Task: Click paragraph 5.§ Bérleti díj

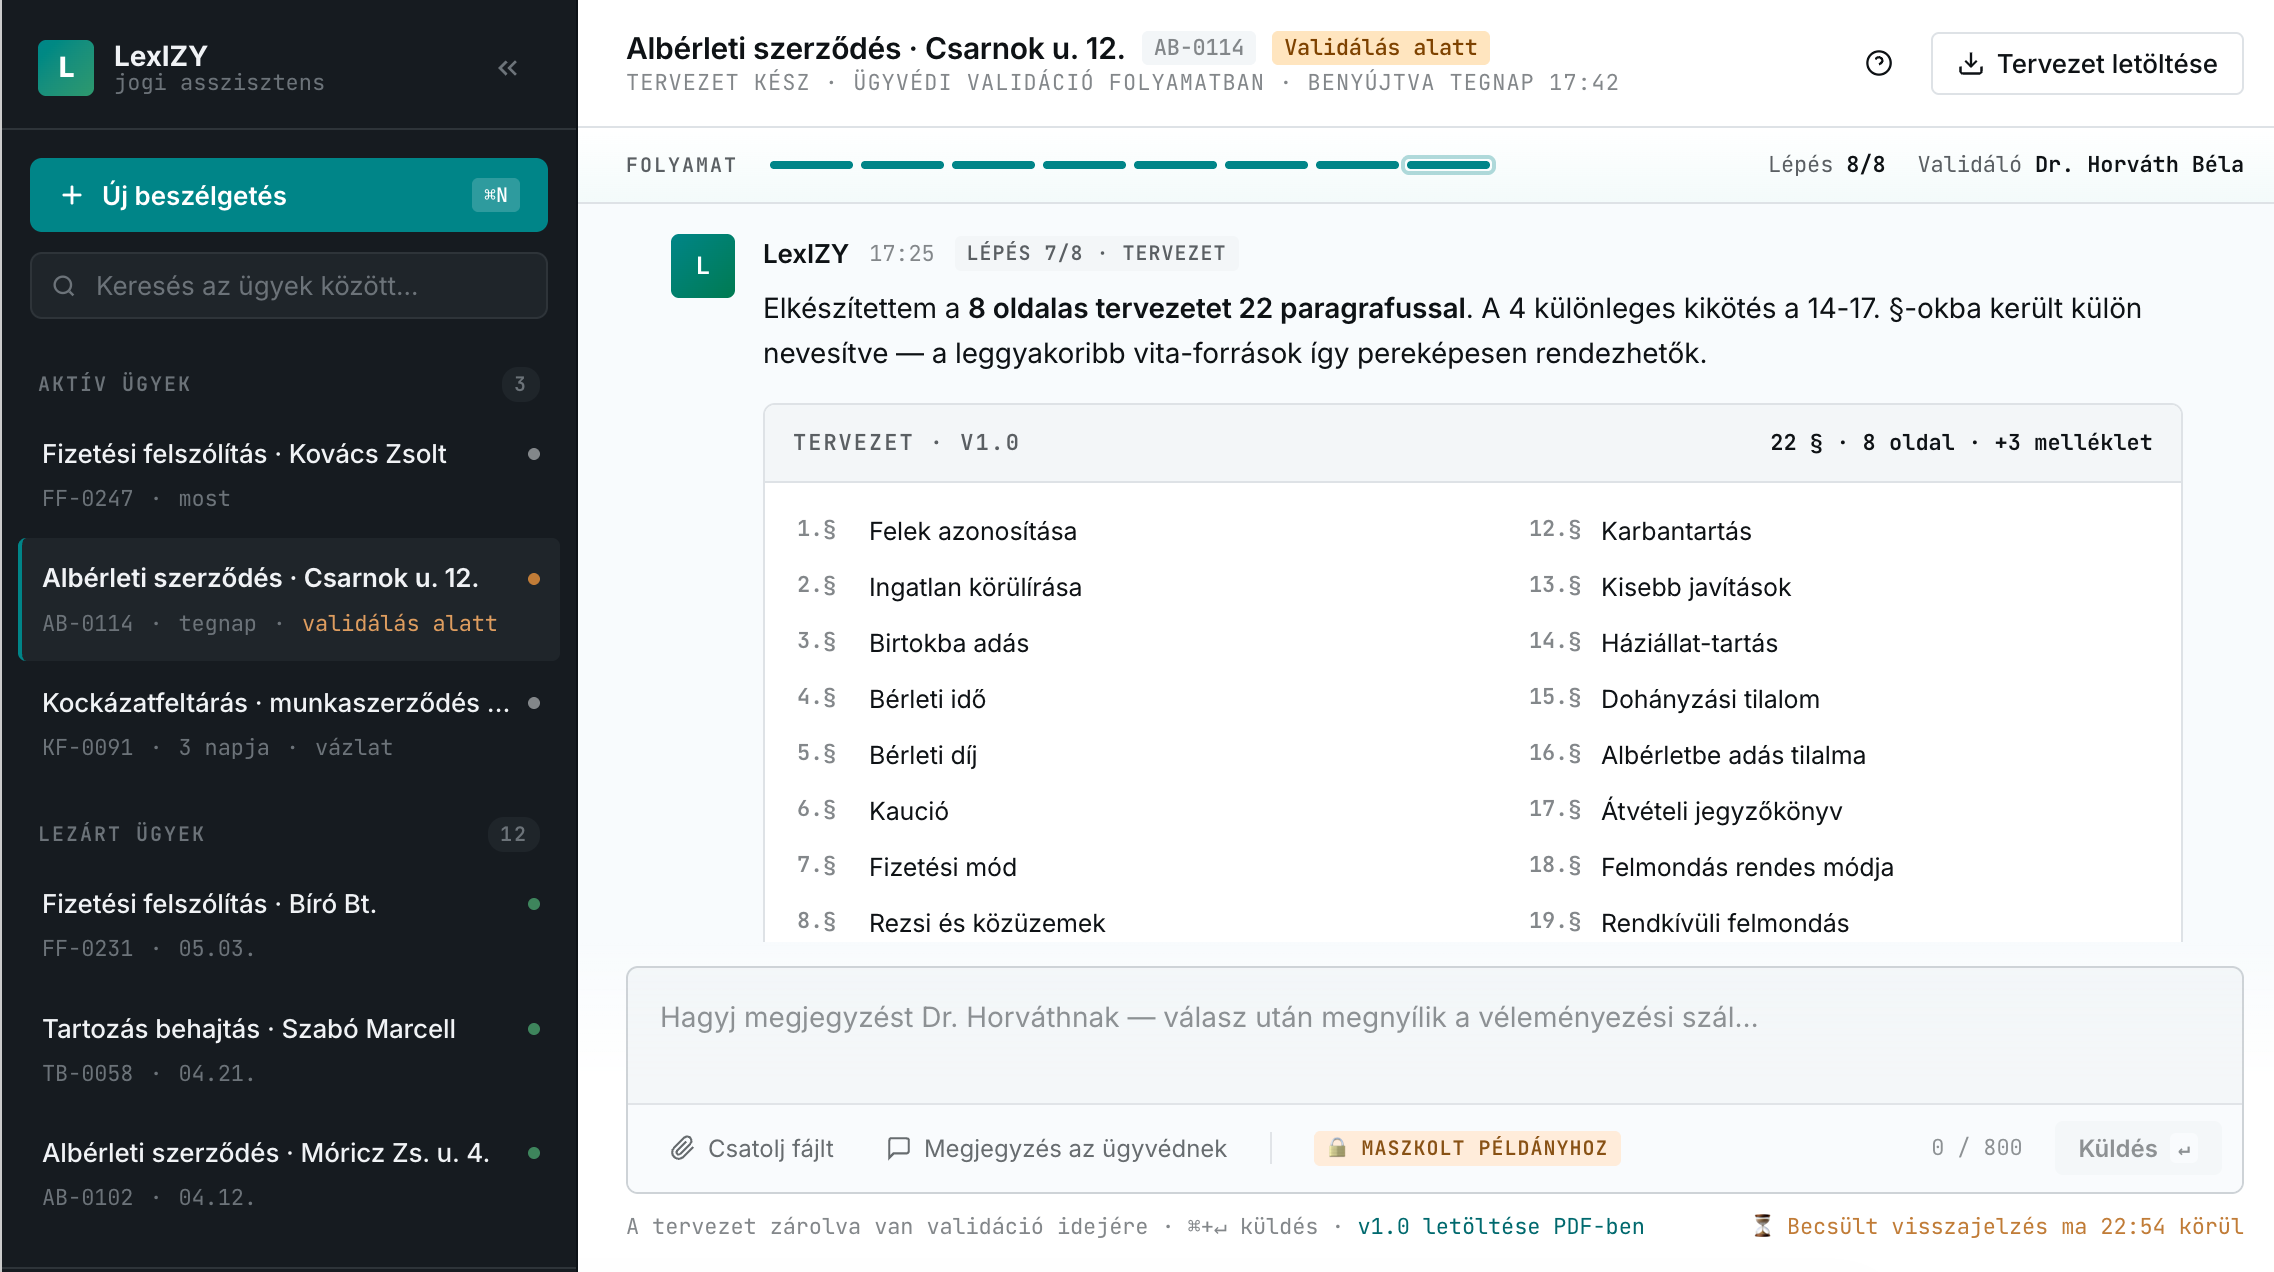Action: [887, 755]
